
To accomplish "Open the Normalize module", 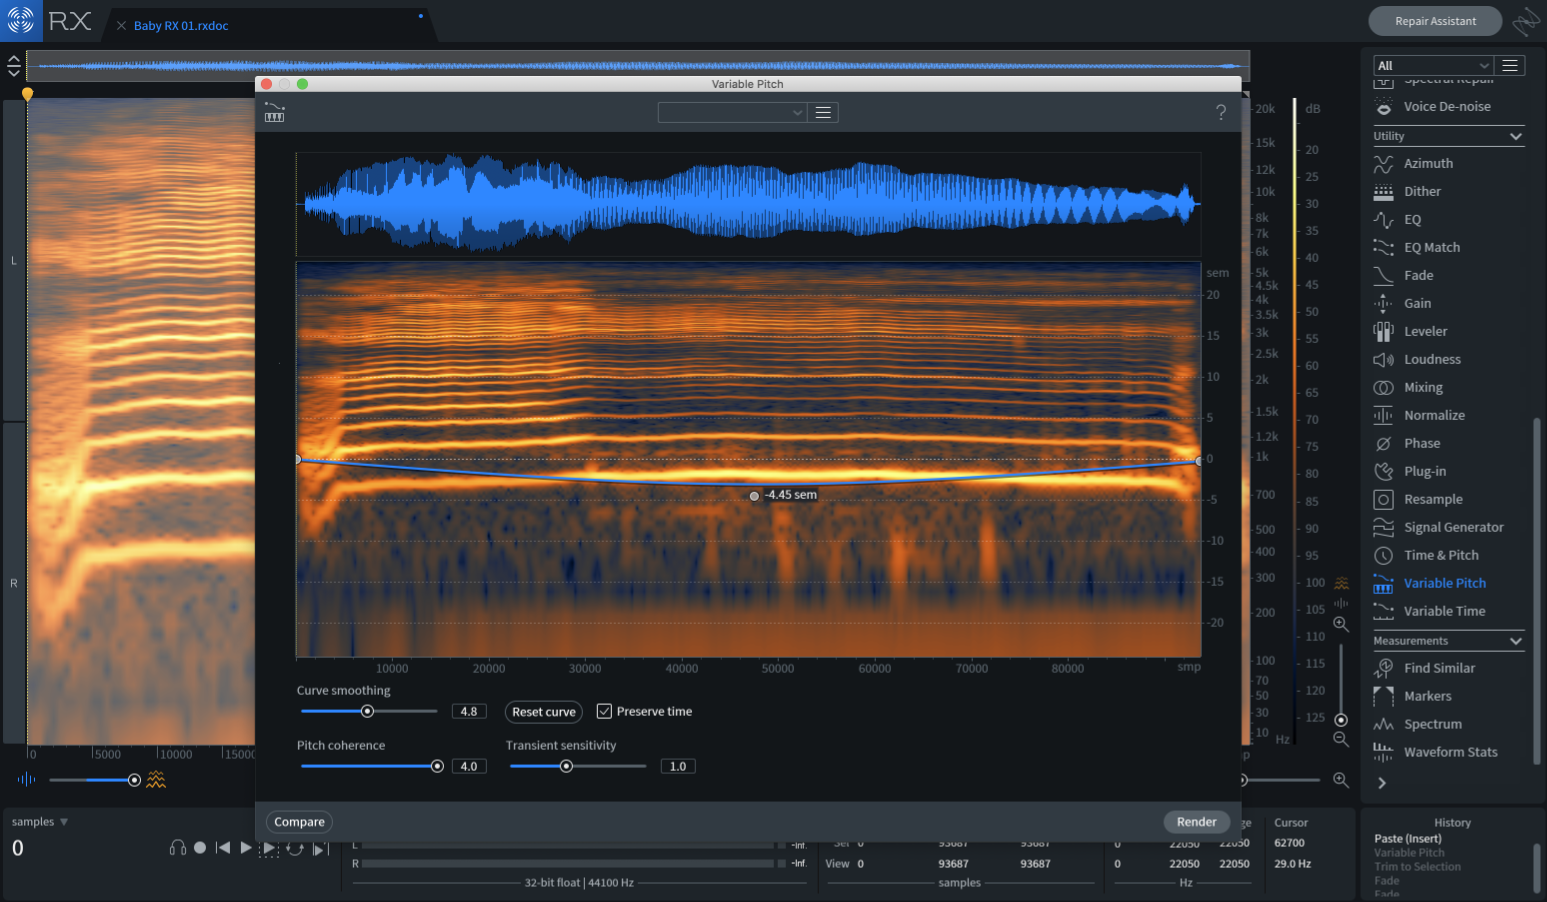I will click(1448, 415).
